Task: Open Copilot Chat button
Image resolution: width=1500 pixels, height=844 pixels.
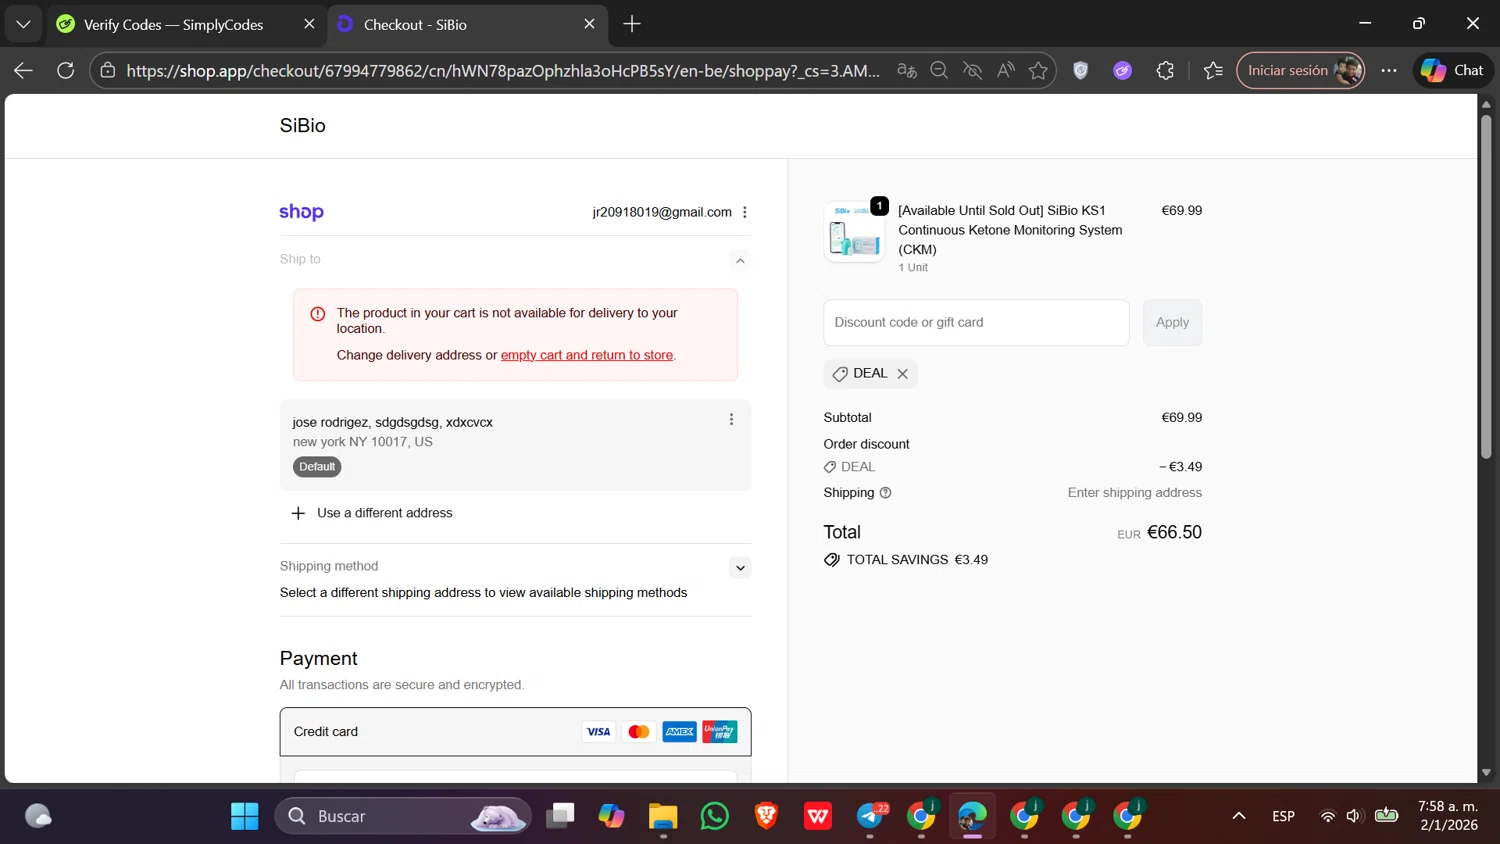Action: click(1453, 70)
